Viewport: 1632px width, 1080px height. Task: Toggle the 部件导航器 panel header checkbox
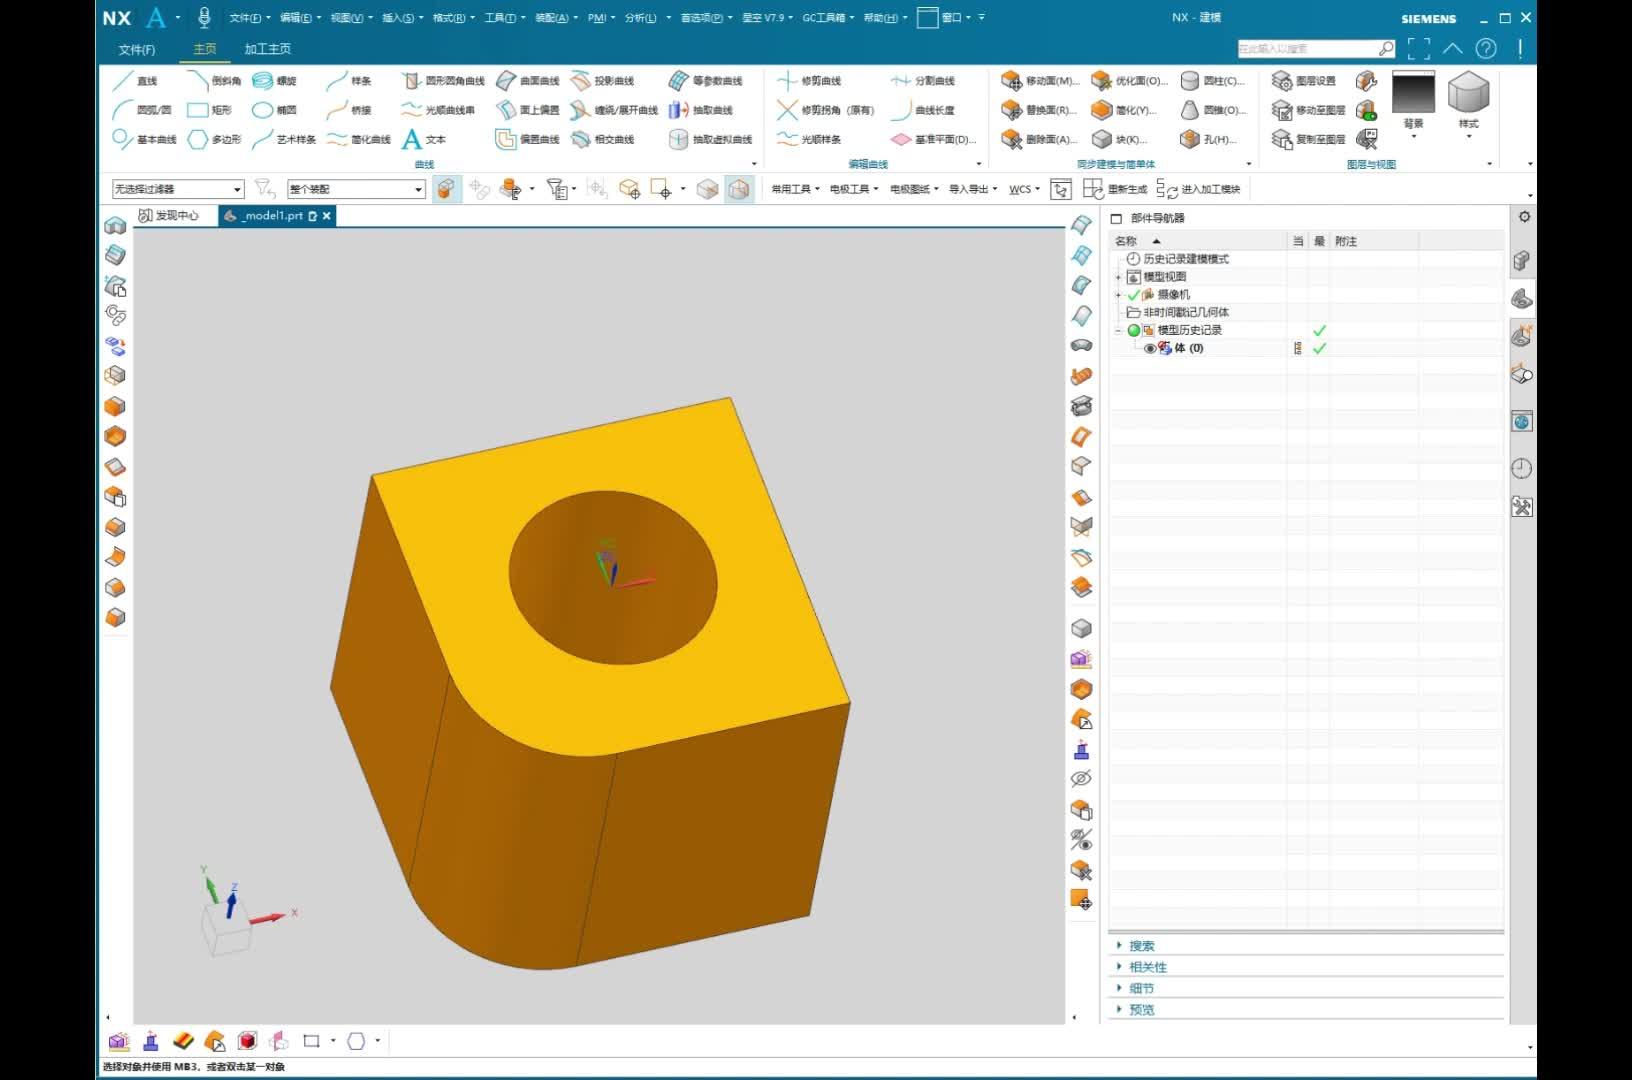(x=1117, y=218)
